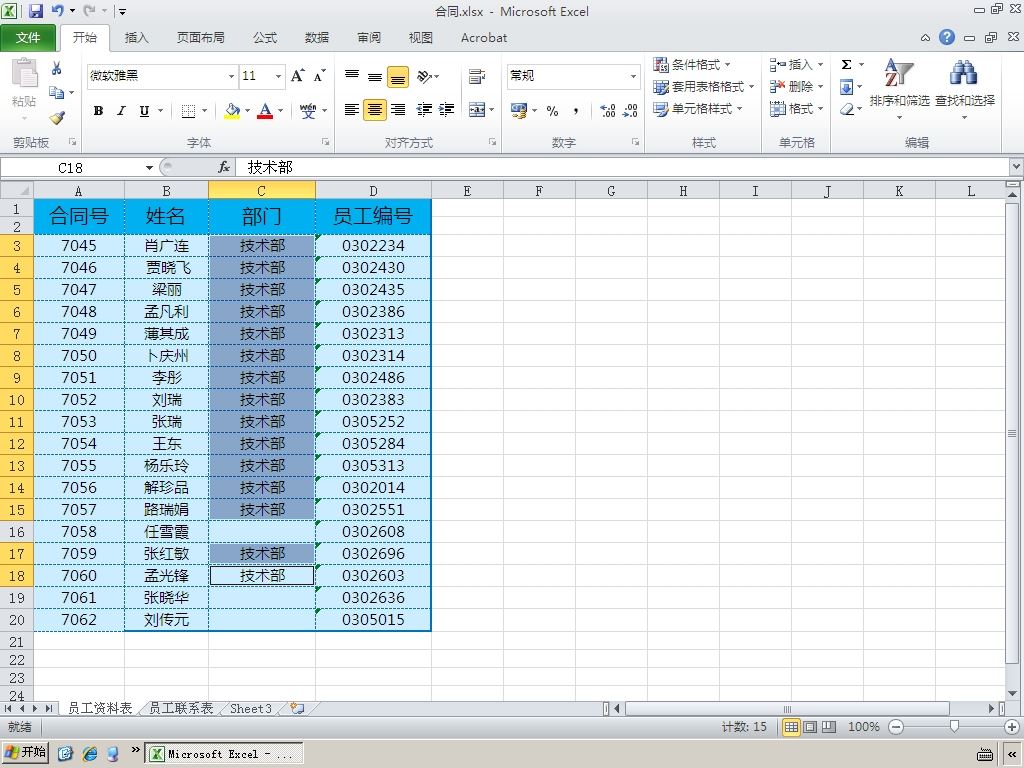Increase decimal places
Screen dimensions: 1024x768
coord(607,110)
